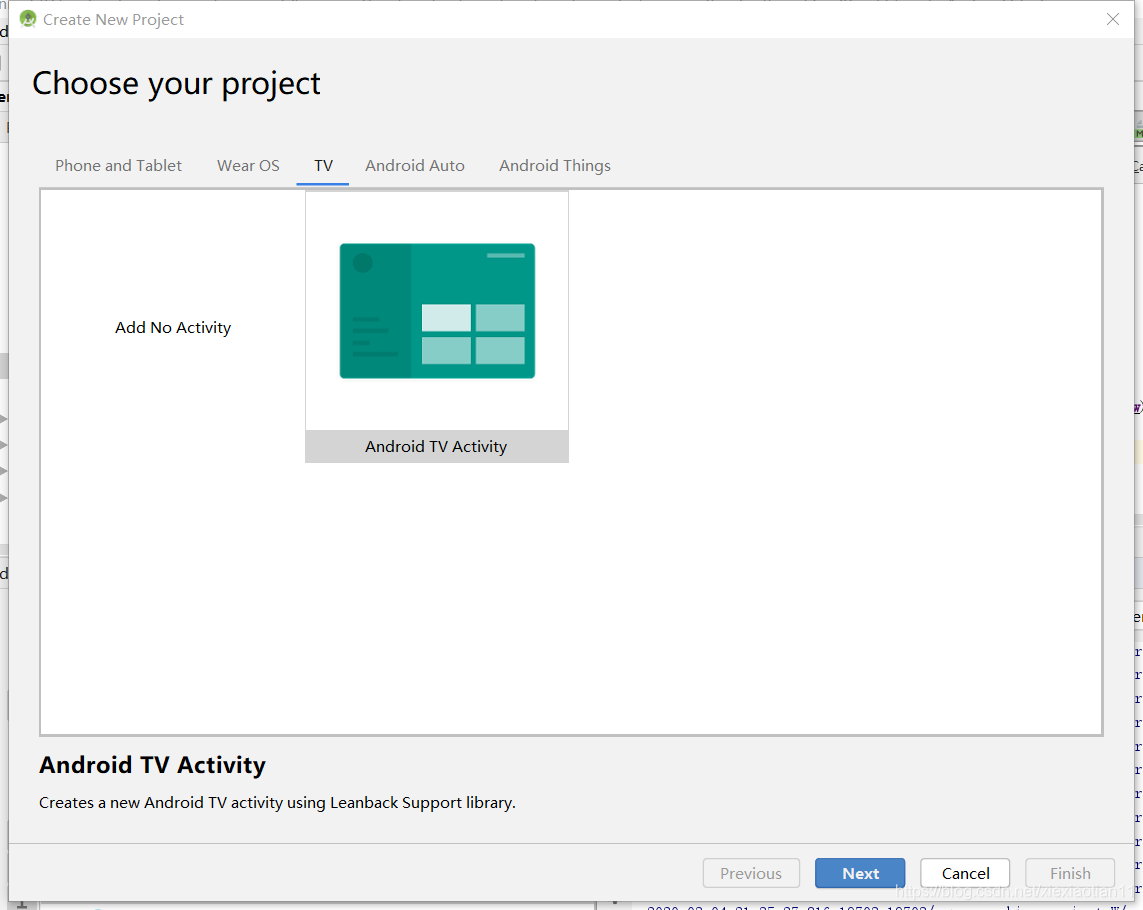Click the Next button
Viewport: 1143px width, 910px height.
860,873
